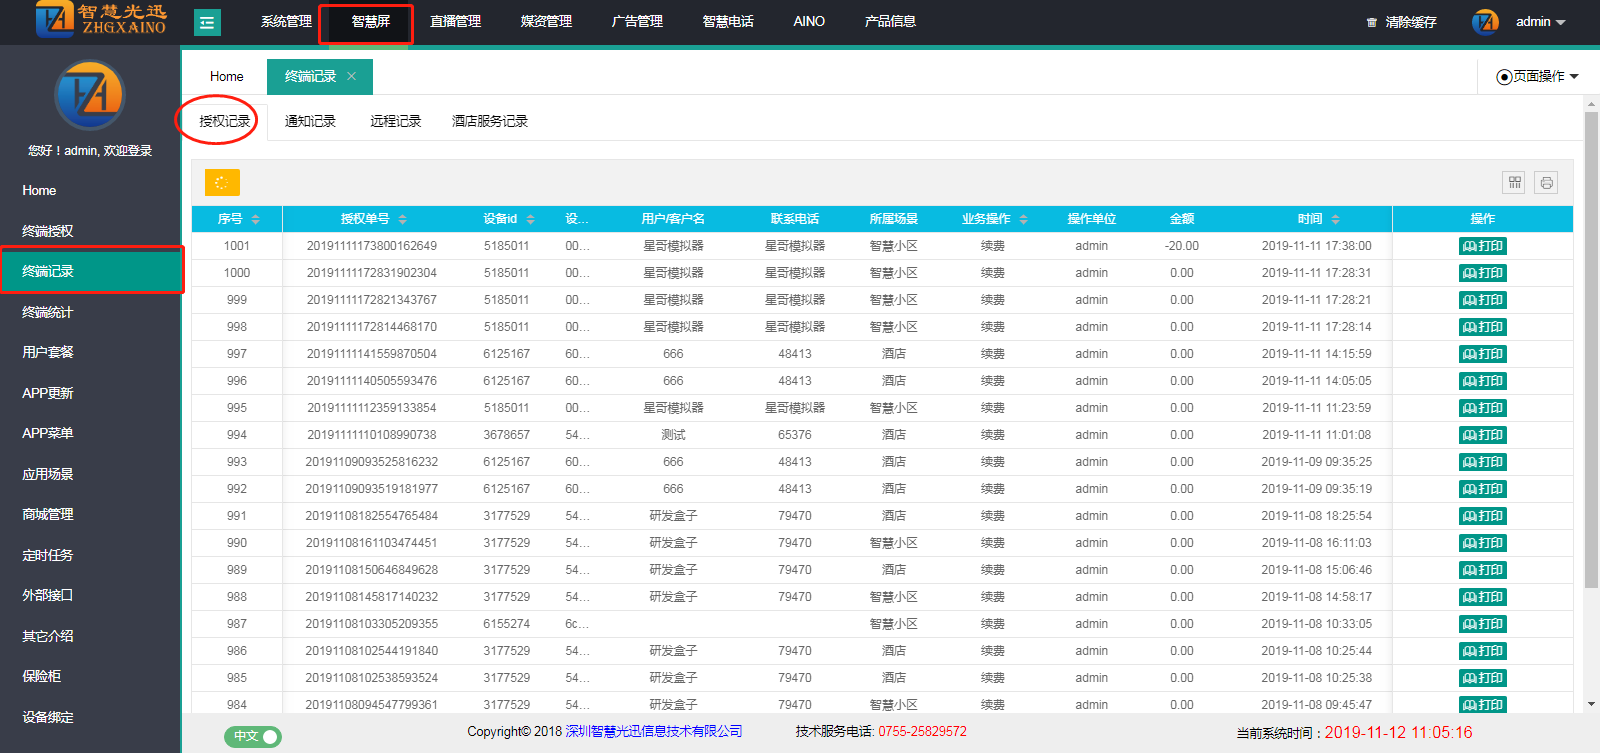Open the 直播管理 top menu
The width and height of the screenshot is (1600, 753).
pos(455,21)
